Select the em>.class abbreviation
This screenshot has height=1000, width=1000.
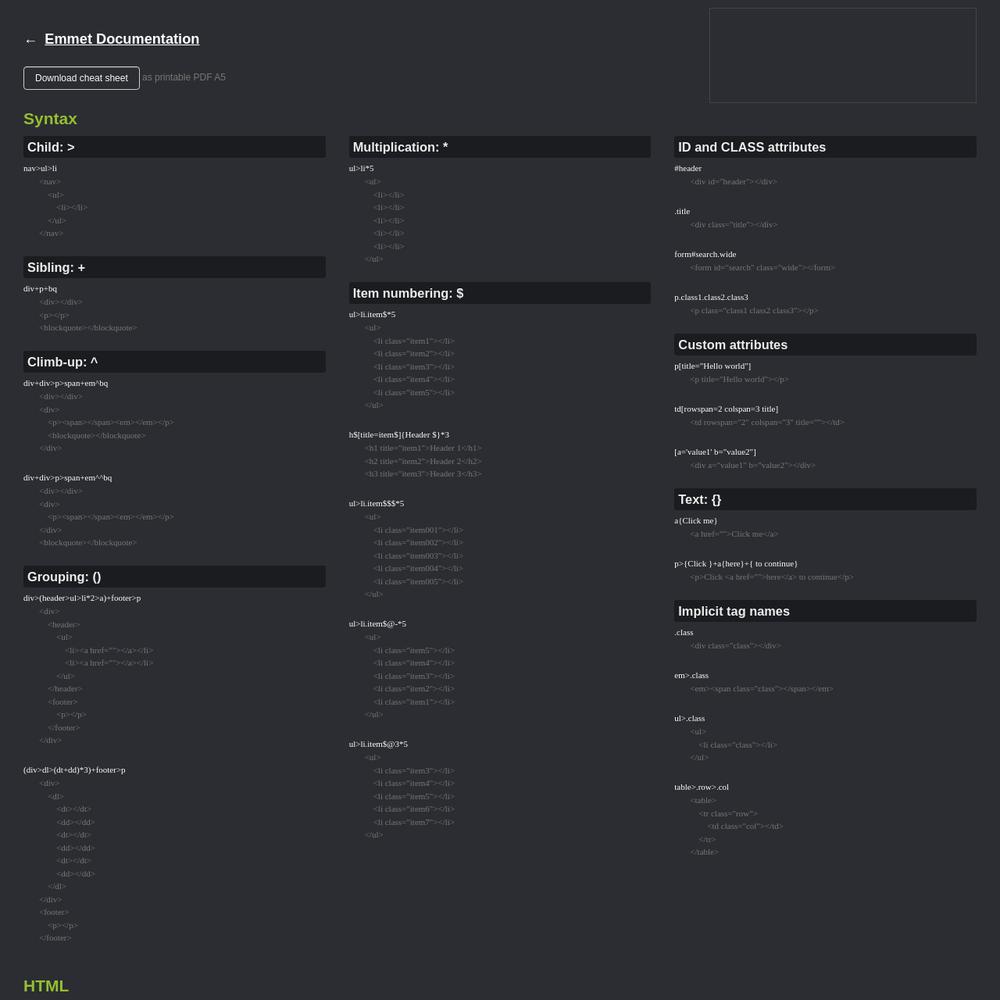click(x=691, y=675)
